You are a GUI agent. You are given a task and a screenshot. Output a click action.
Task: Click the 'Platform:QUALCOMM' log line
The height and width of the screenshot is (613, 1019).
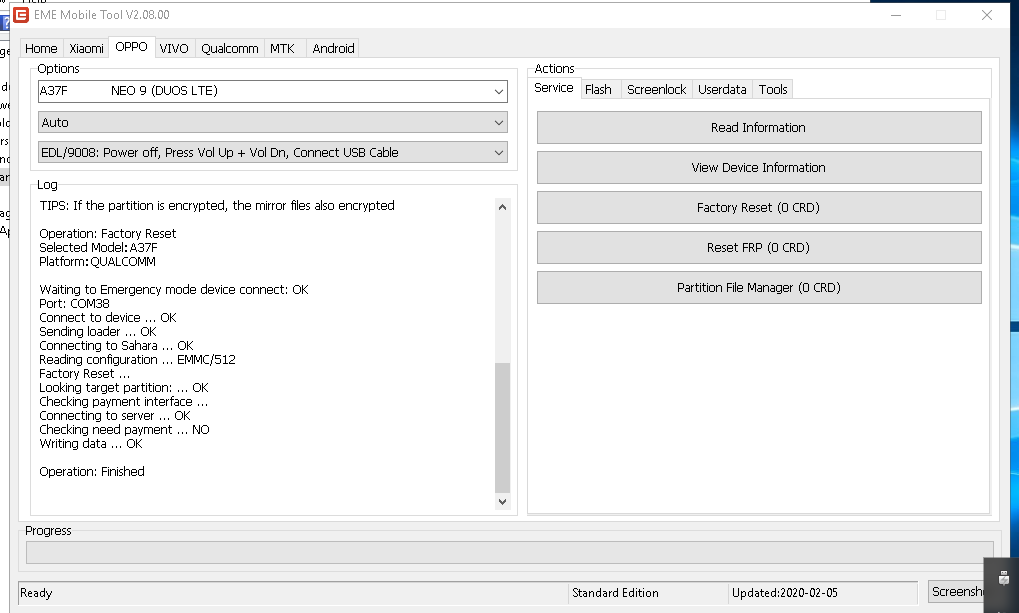point(97,262)
